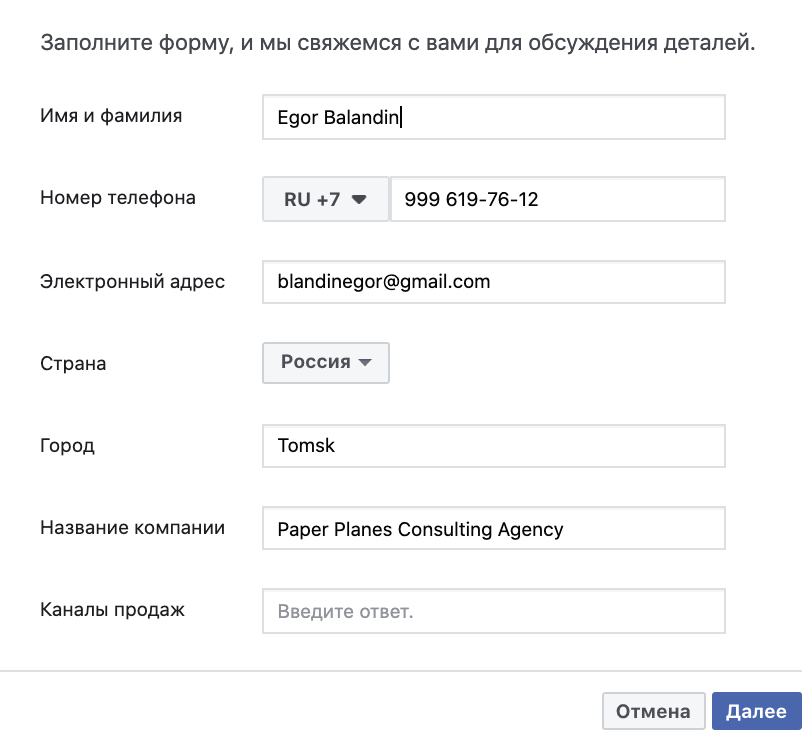Click the Электронный адрес label
The height and width of the screenshot is (744, 812).
point(133,281)
